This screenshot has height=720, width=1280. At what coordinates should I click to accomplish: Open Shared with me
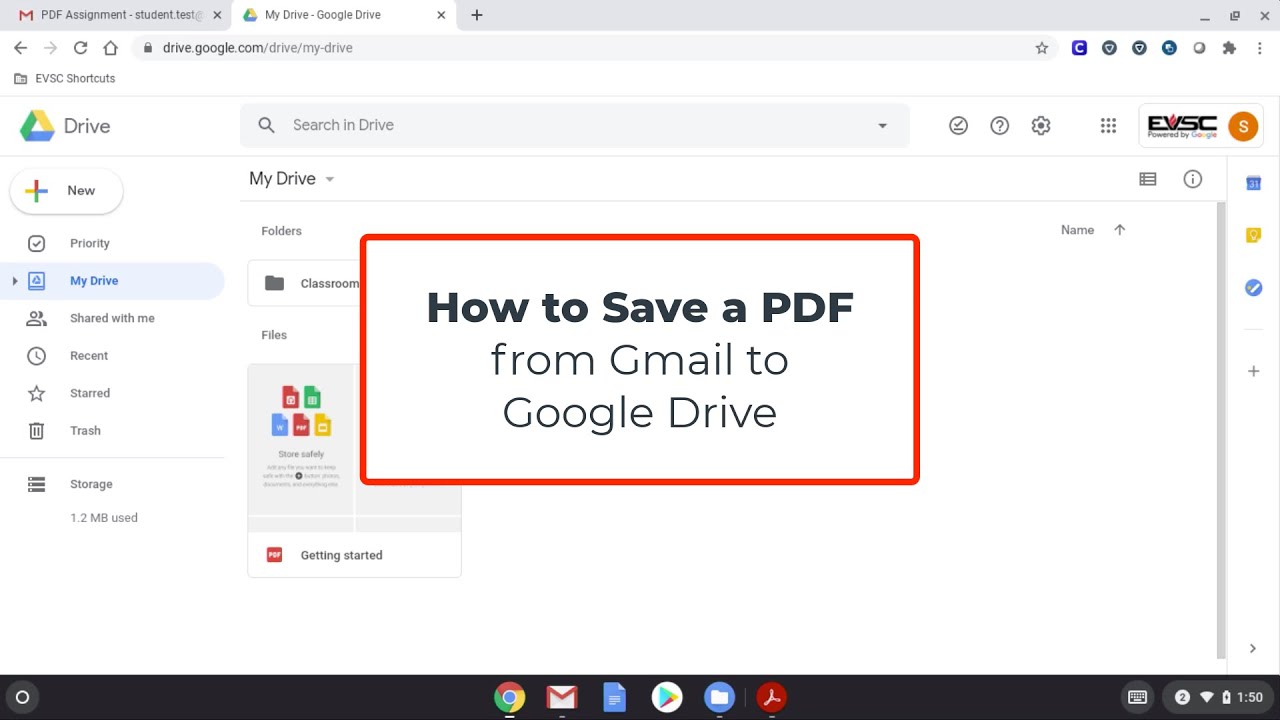click(112, 318)
